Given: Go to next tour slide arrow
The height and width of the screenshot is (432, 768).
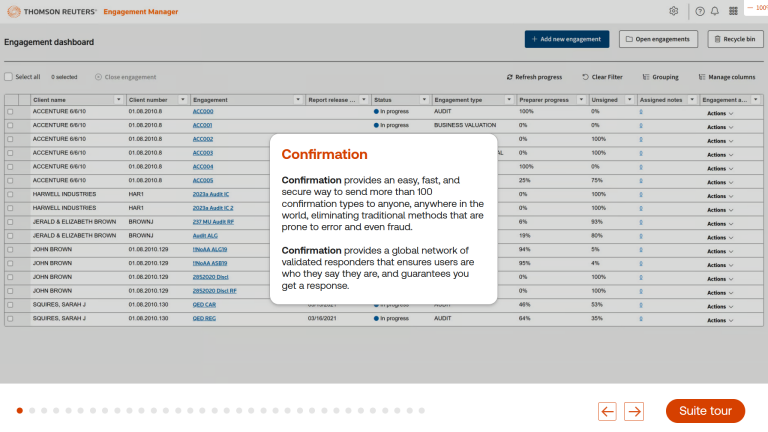Looking at the screenshot, I should pos(634,411).
